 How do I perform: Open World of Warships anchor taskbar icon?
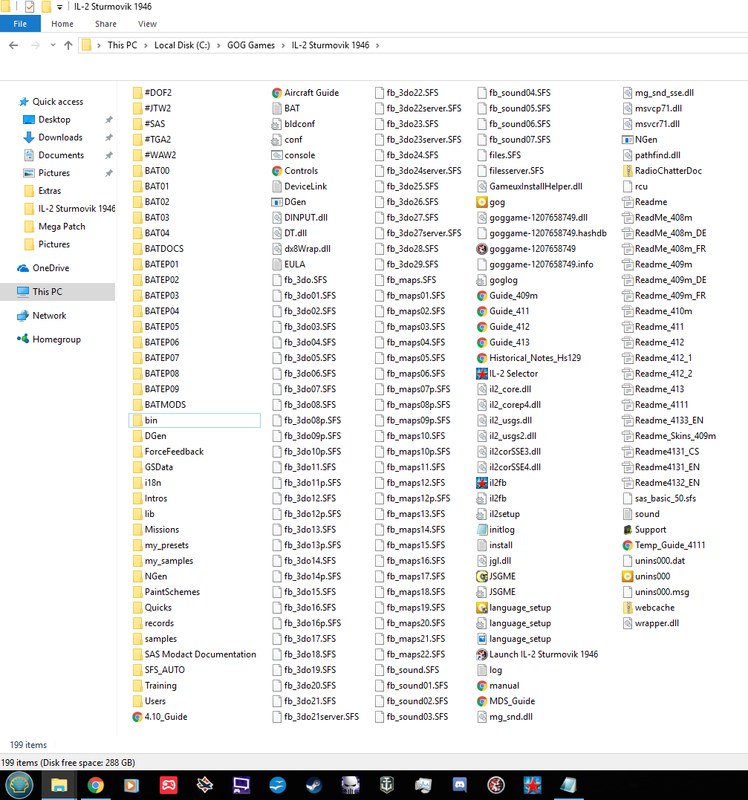pyautogui.click(x=386, y=785)
